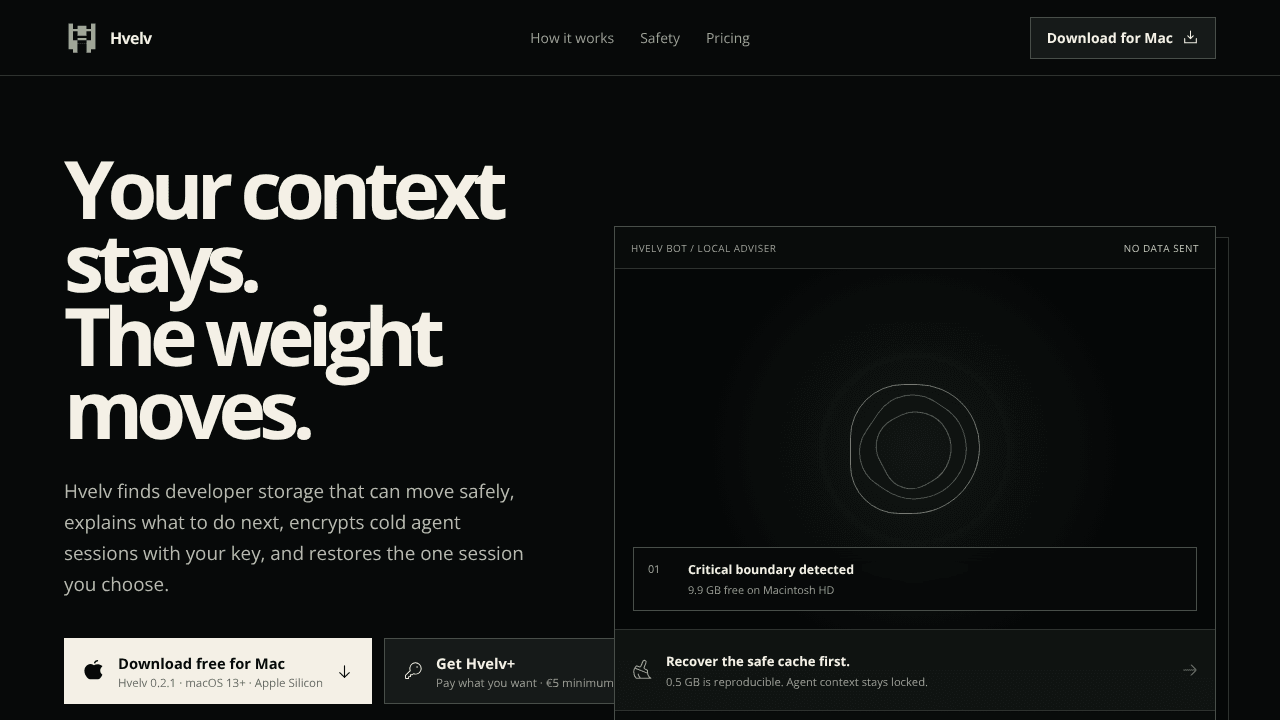This screenshot has height=720, width=1280.
Task: Click the HVELV BOT / LOCAL ADVISER label
Action: click(x=703, y=248)
